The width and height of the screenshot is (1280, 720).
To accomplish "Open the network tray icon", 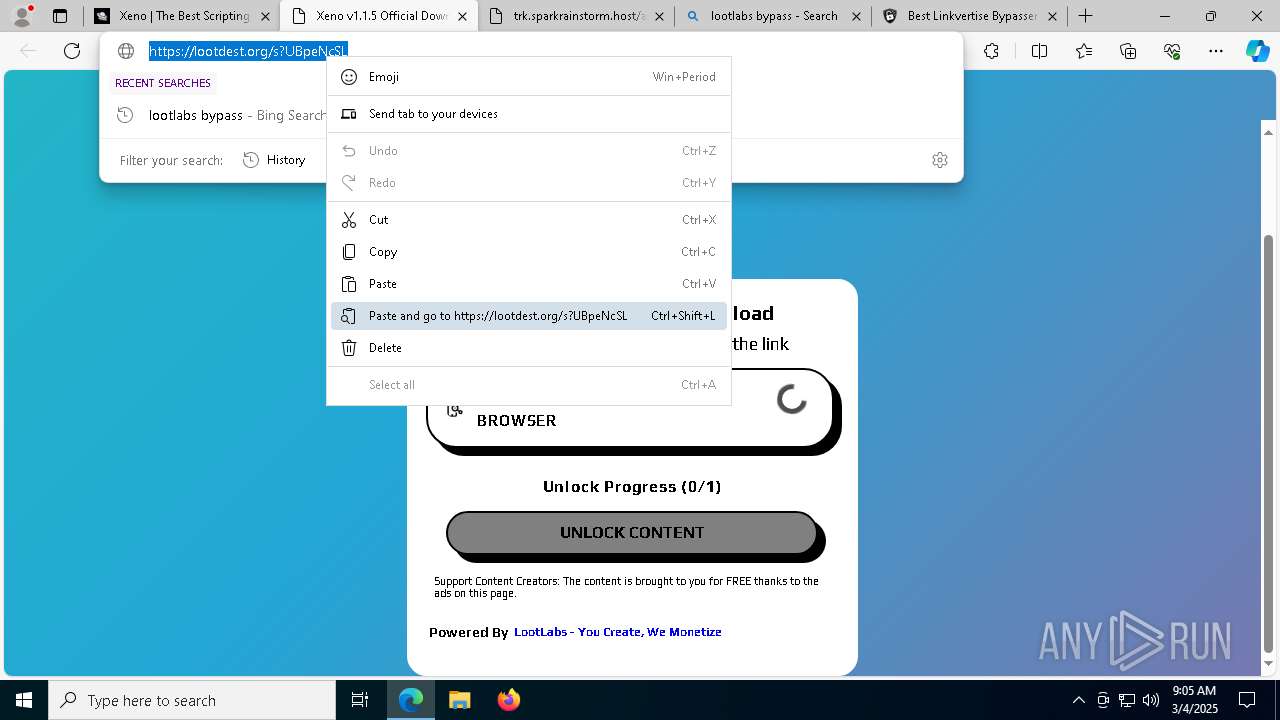I will (1127, 700).
